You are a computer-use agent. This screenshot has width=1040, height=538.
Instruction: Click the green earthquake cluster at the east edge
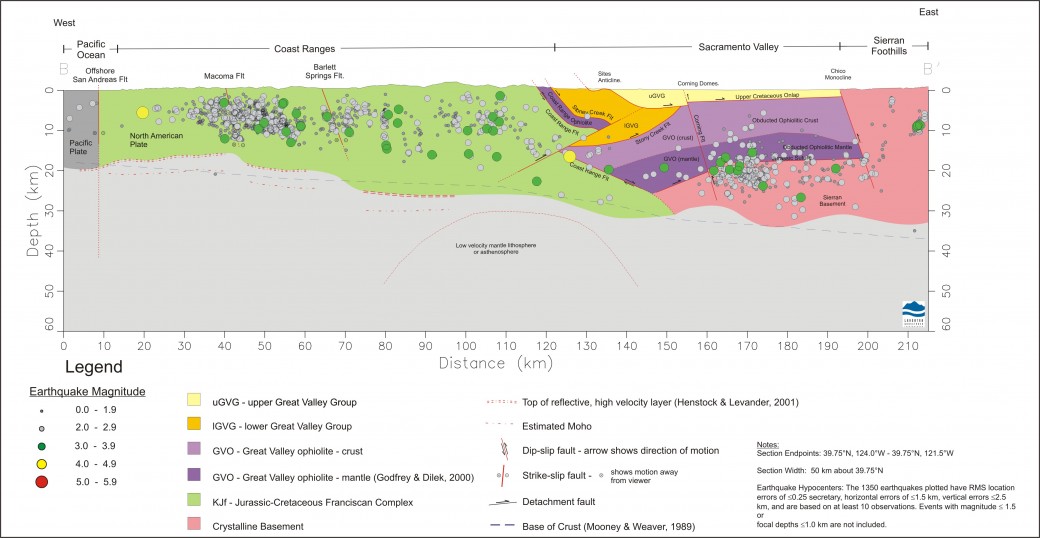click(x=918, y=125)
